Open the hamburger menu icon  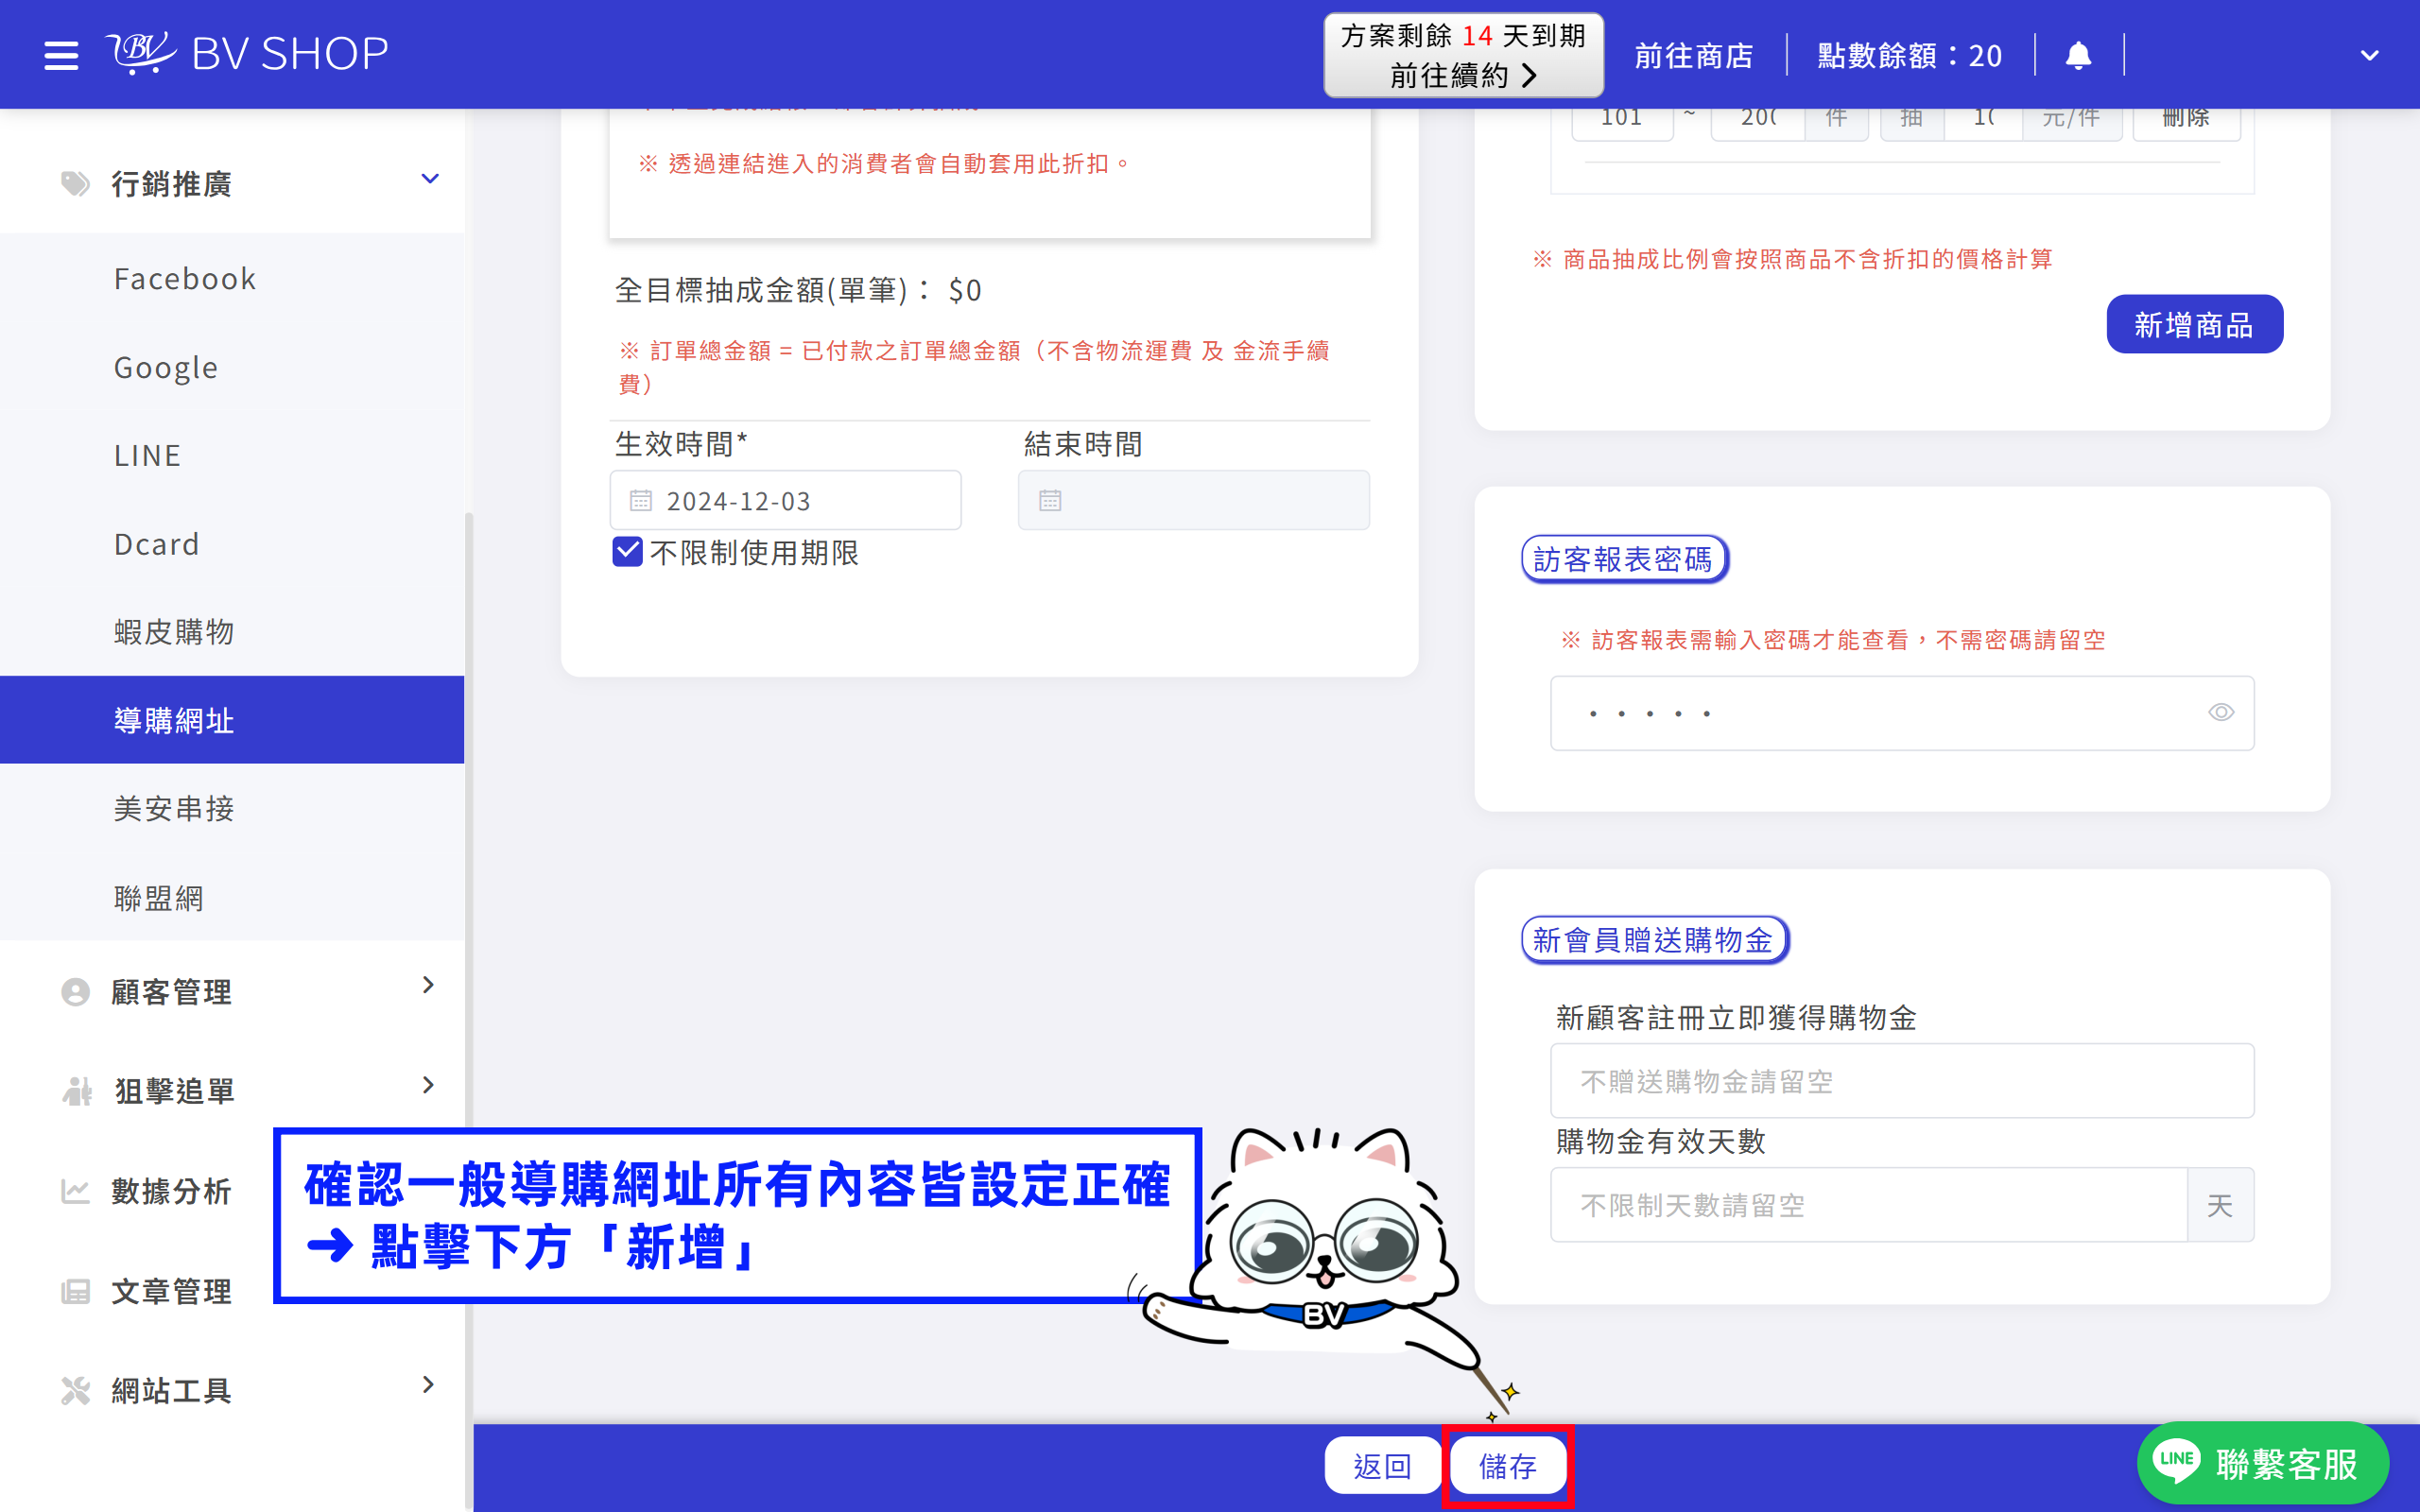(61, 55)
